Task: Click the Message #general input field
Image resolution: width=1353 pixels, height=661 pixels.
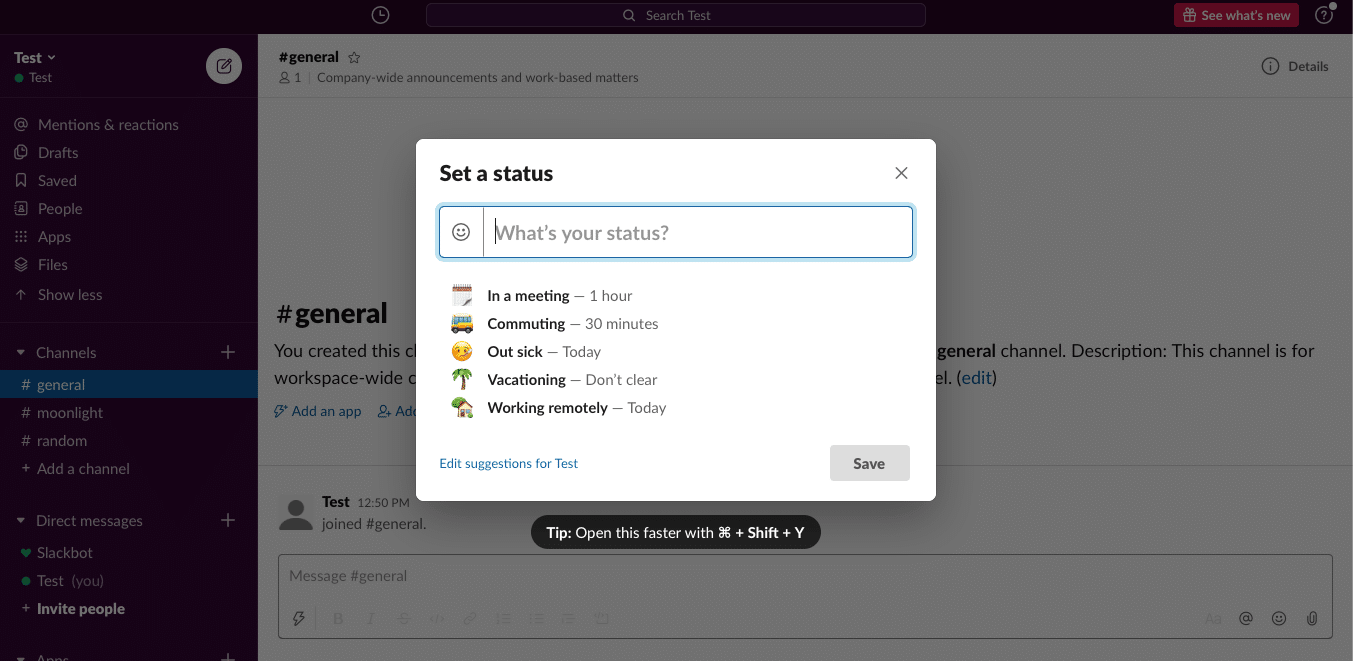Action: pos(805,577)
